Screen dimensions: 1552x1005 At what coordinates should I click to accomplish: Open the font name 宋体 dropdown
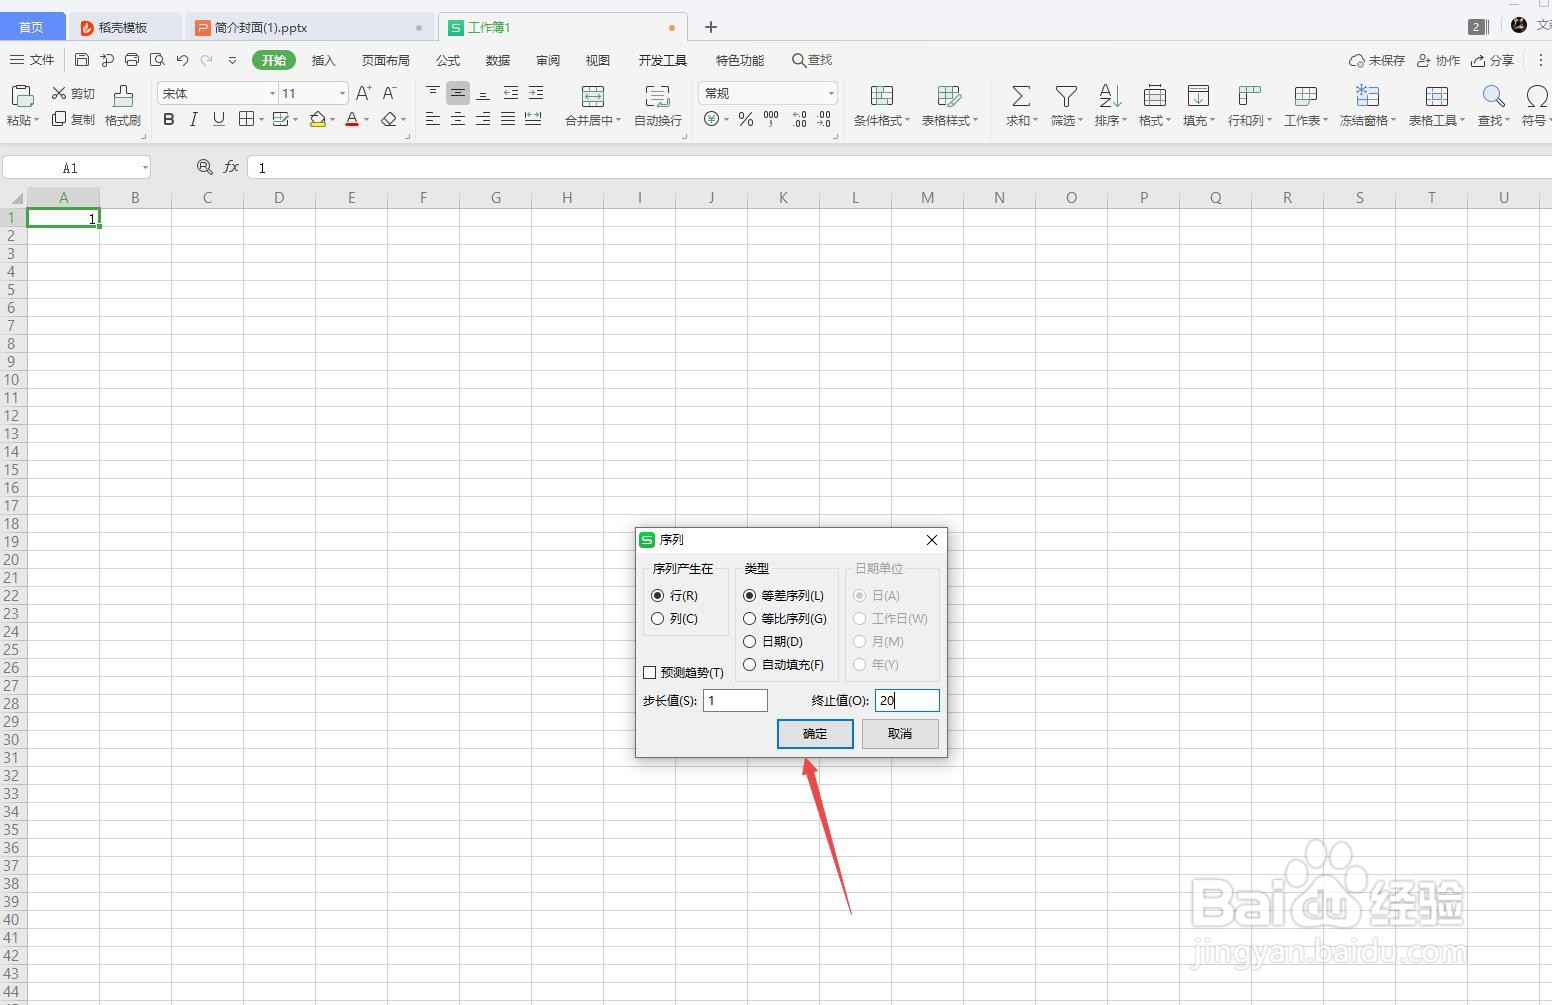point(272,93)
